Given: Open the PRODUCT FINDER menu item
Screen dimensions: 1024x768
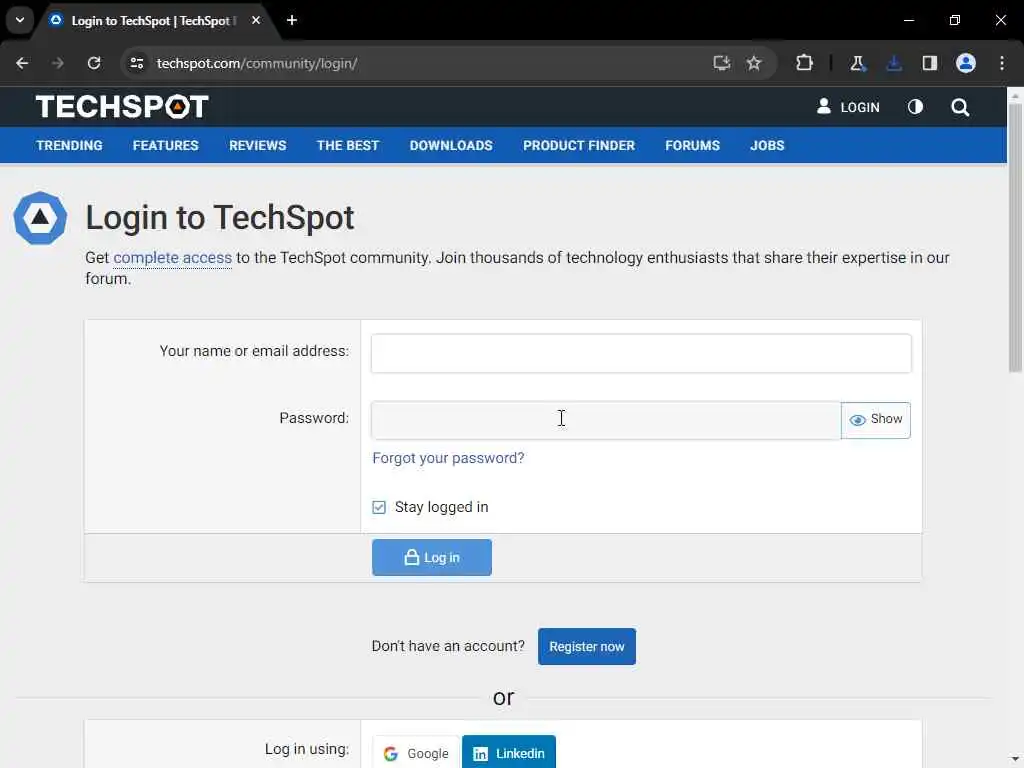Looking at the screenshot, I should tap(579, 146).
